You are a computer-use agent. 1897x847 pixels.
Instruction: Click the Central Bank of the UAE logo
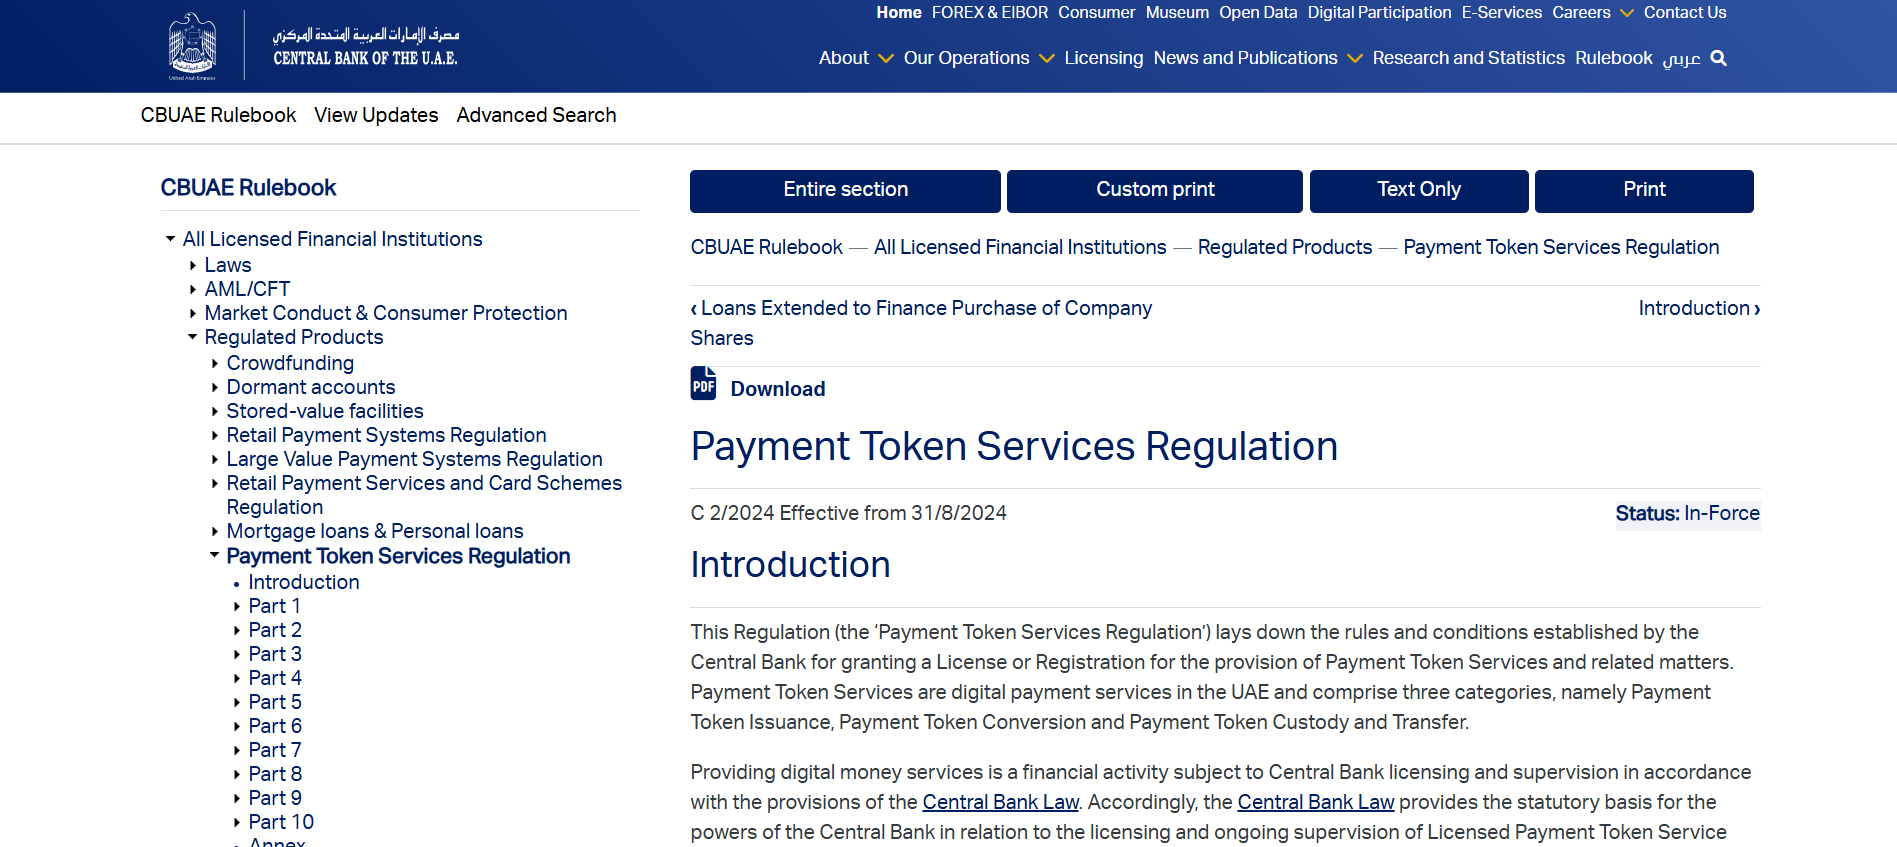coord(313,46)
